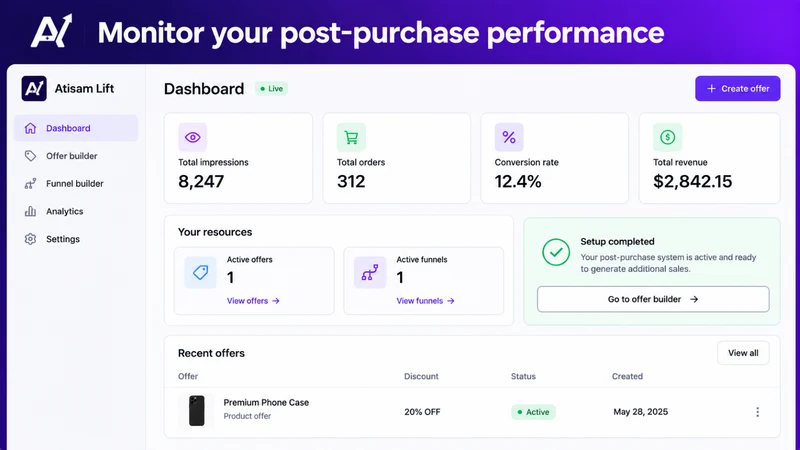Click the percent icon on Conversion rate card
800x450 pixels.
(x=509, y=137)
